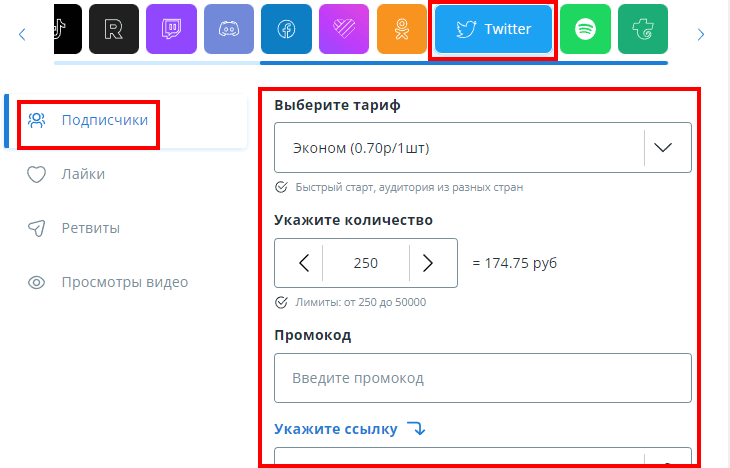730x468 pixels.
Task: Click the checkmark icon beside Быстрый старт
Action: point(281,187)
